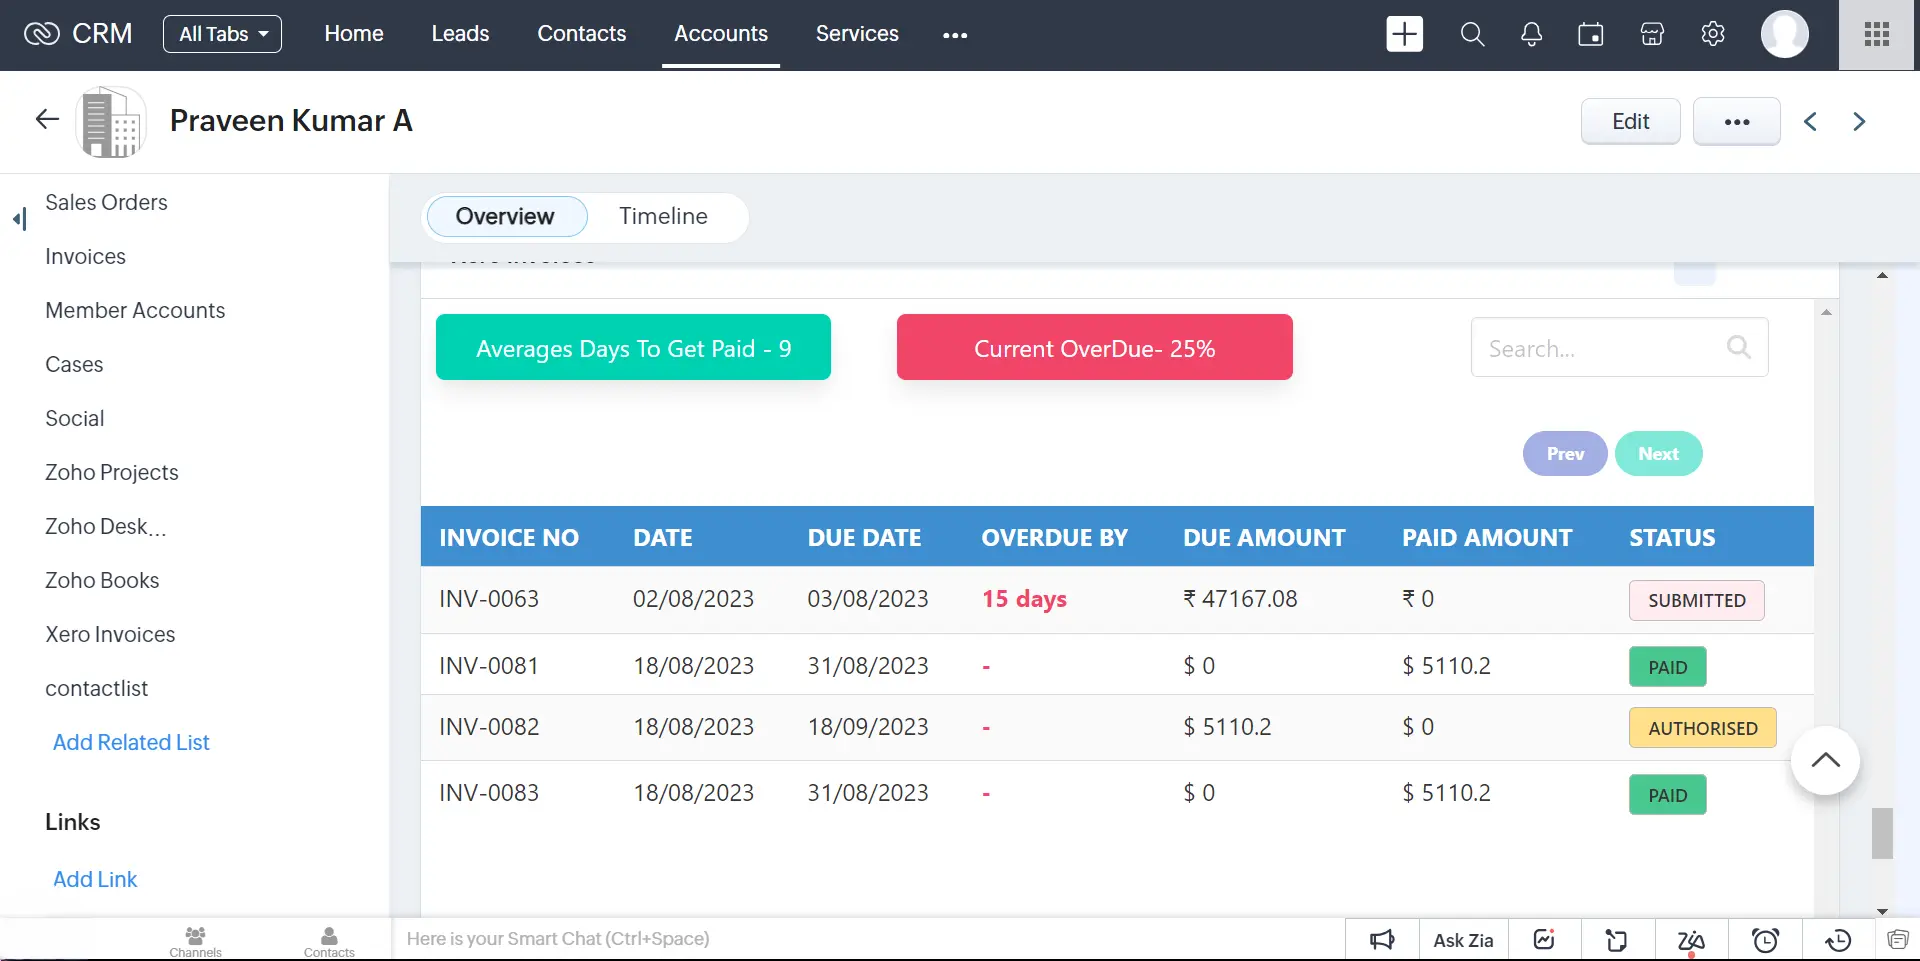The height and width of the screenshot is (961, 1920).
Task: Select the Contacts module tab
Action: click(582, 33)
